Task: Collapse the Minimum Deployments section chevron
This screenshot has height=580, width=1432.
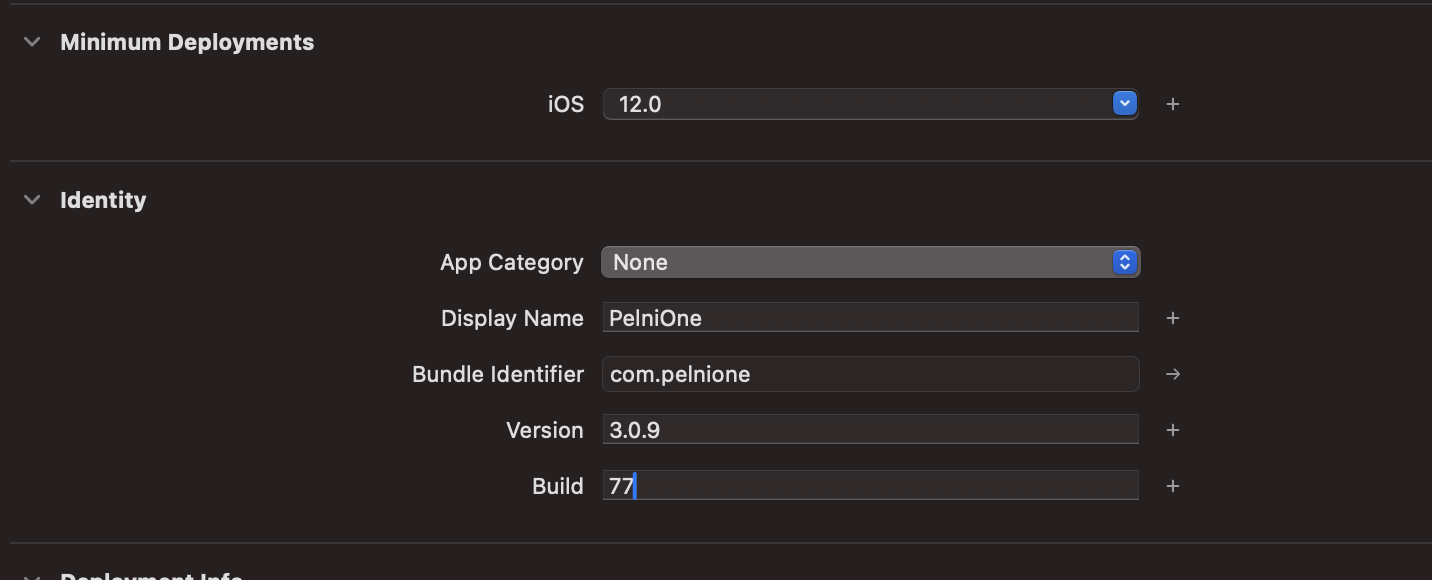Action: (x=32, y=42)
